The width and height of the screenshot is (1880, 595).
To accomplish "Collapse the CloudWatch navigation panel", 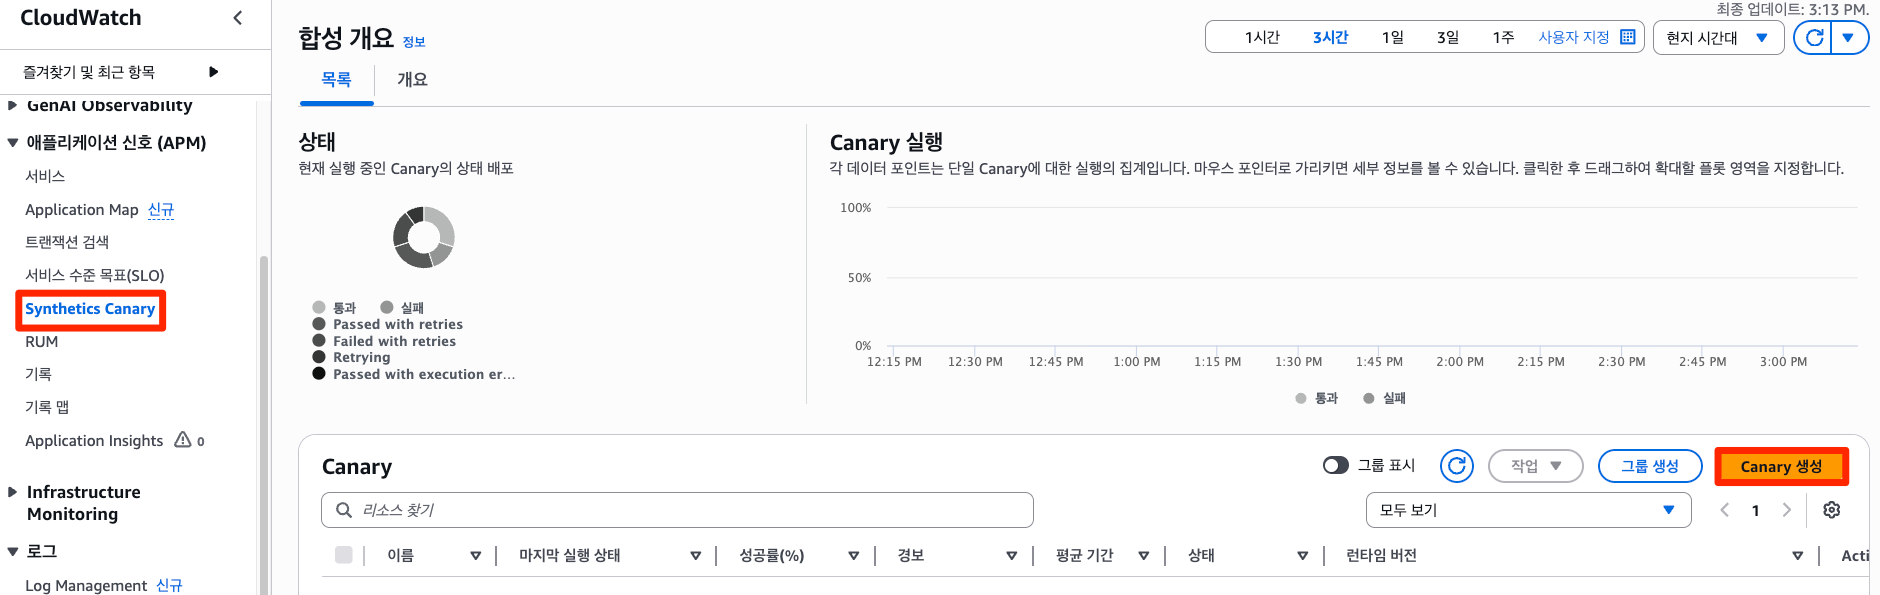I will 237,17.
